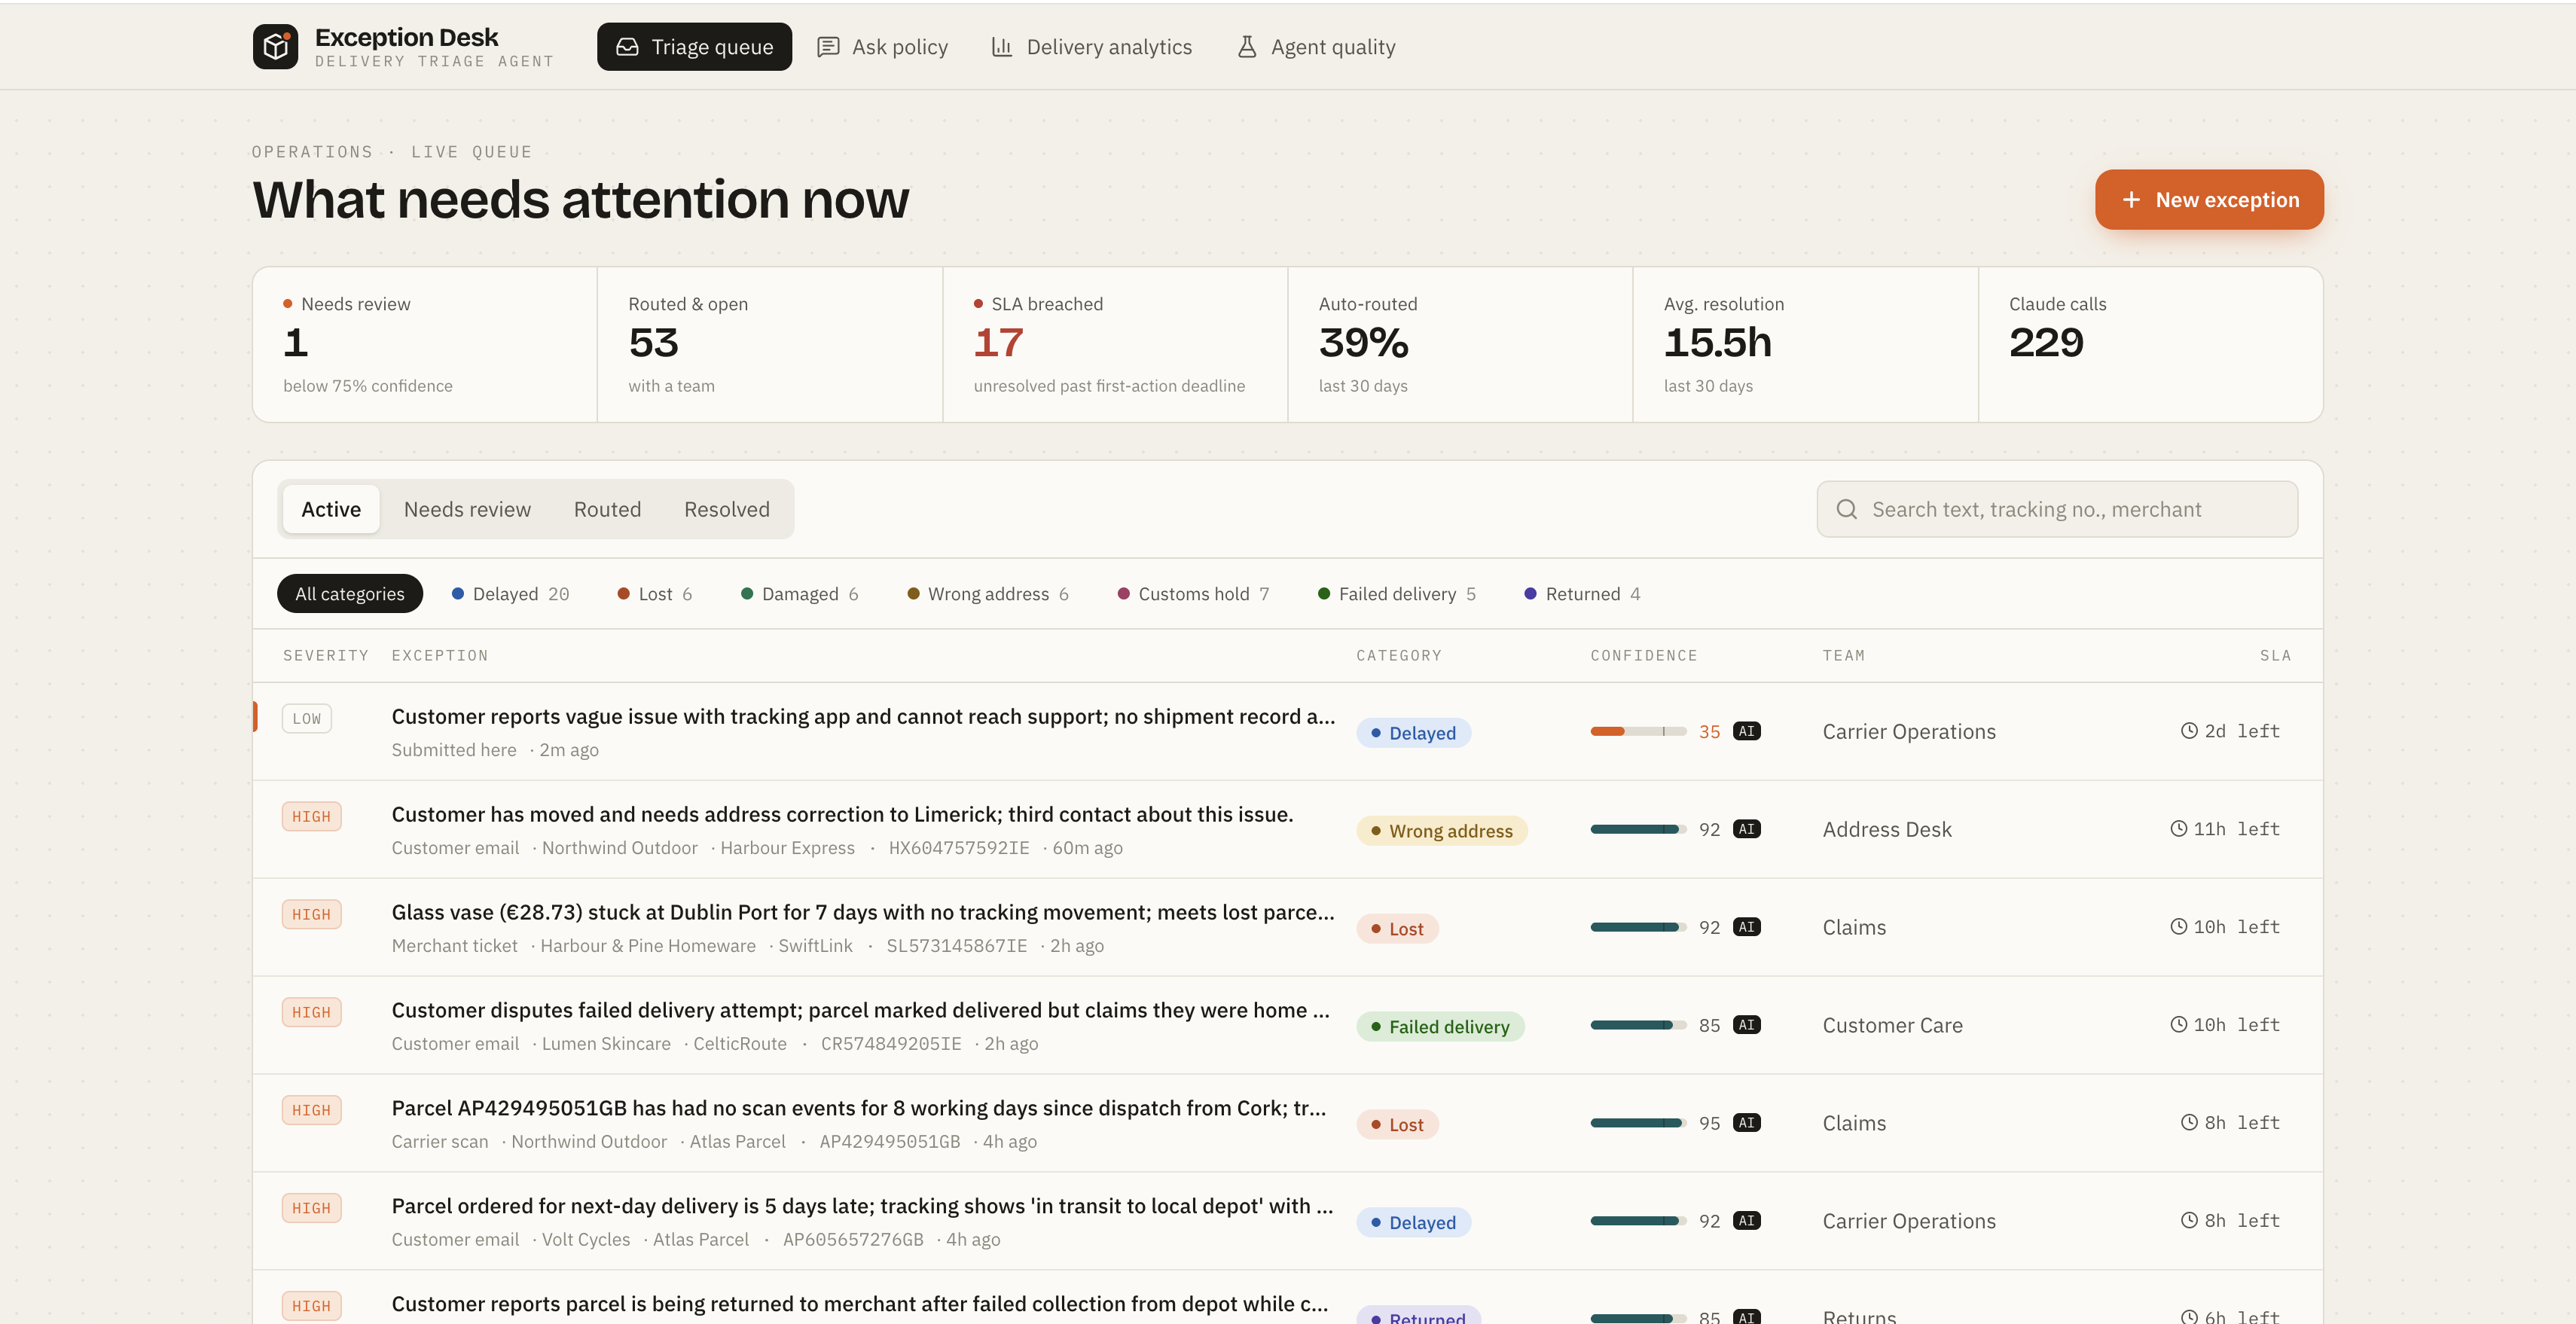The image size is (2576, 1324).
Task: Click the SLA breached stat card
Action: [1115, 345]
